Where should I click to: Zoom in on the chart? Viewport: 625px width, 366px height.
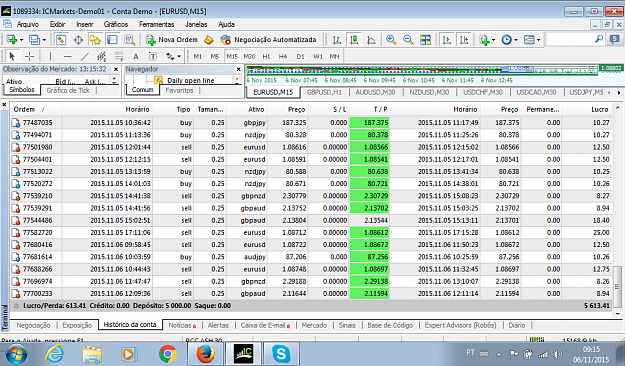coord(391,40)
